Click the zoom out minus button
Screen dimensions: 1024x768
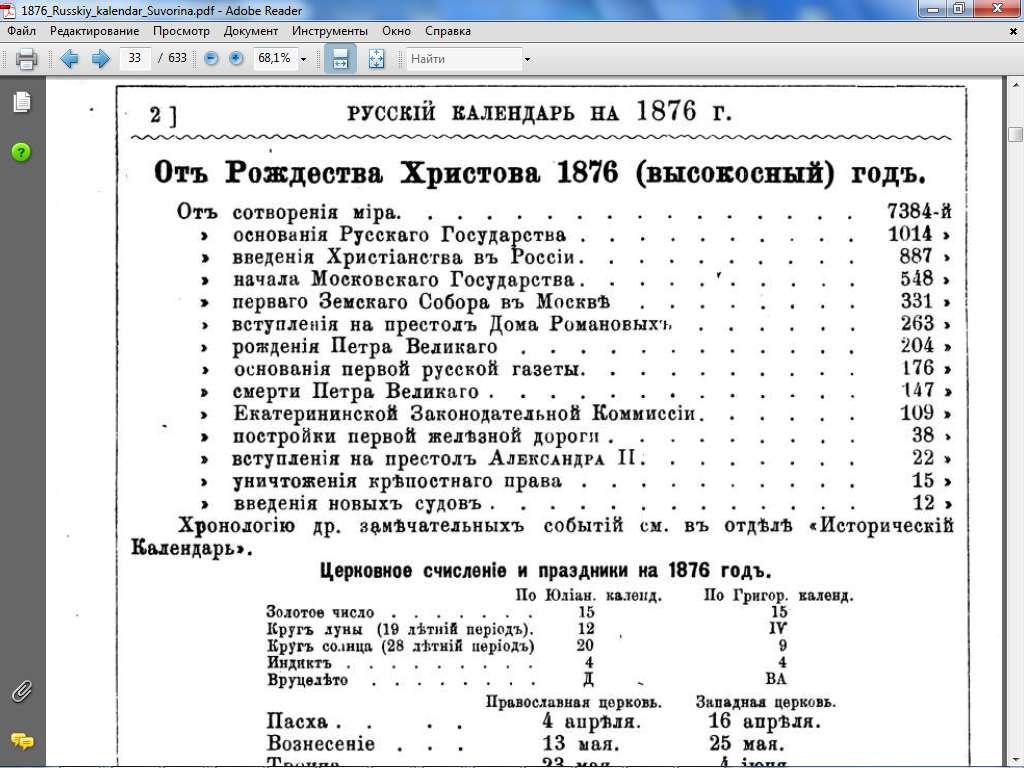pos(211,59)
